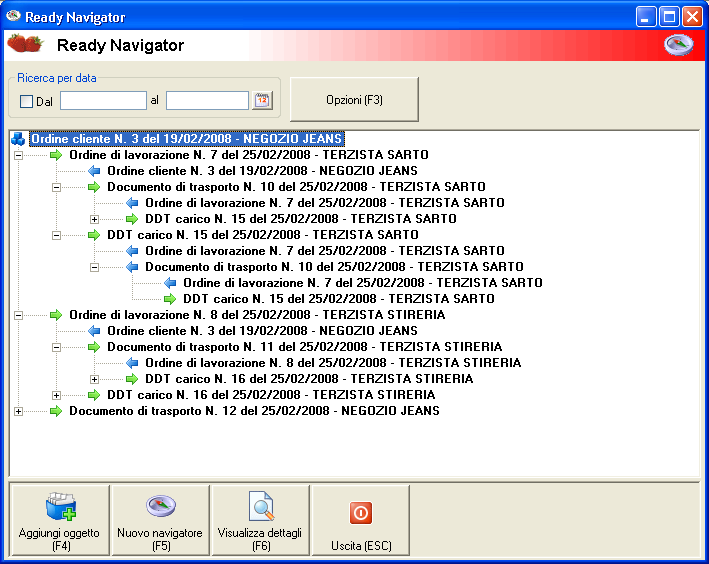Expand DDT carico N. 16 nested under Documento N. 11

click(x=95, y=379)
